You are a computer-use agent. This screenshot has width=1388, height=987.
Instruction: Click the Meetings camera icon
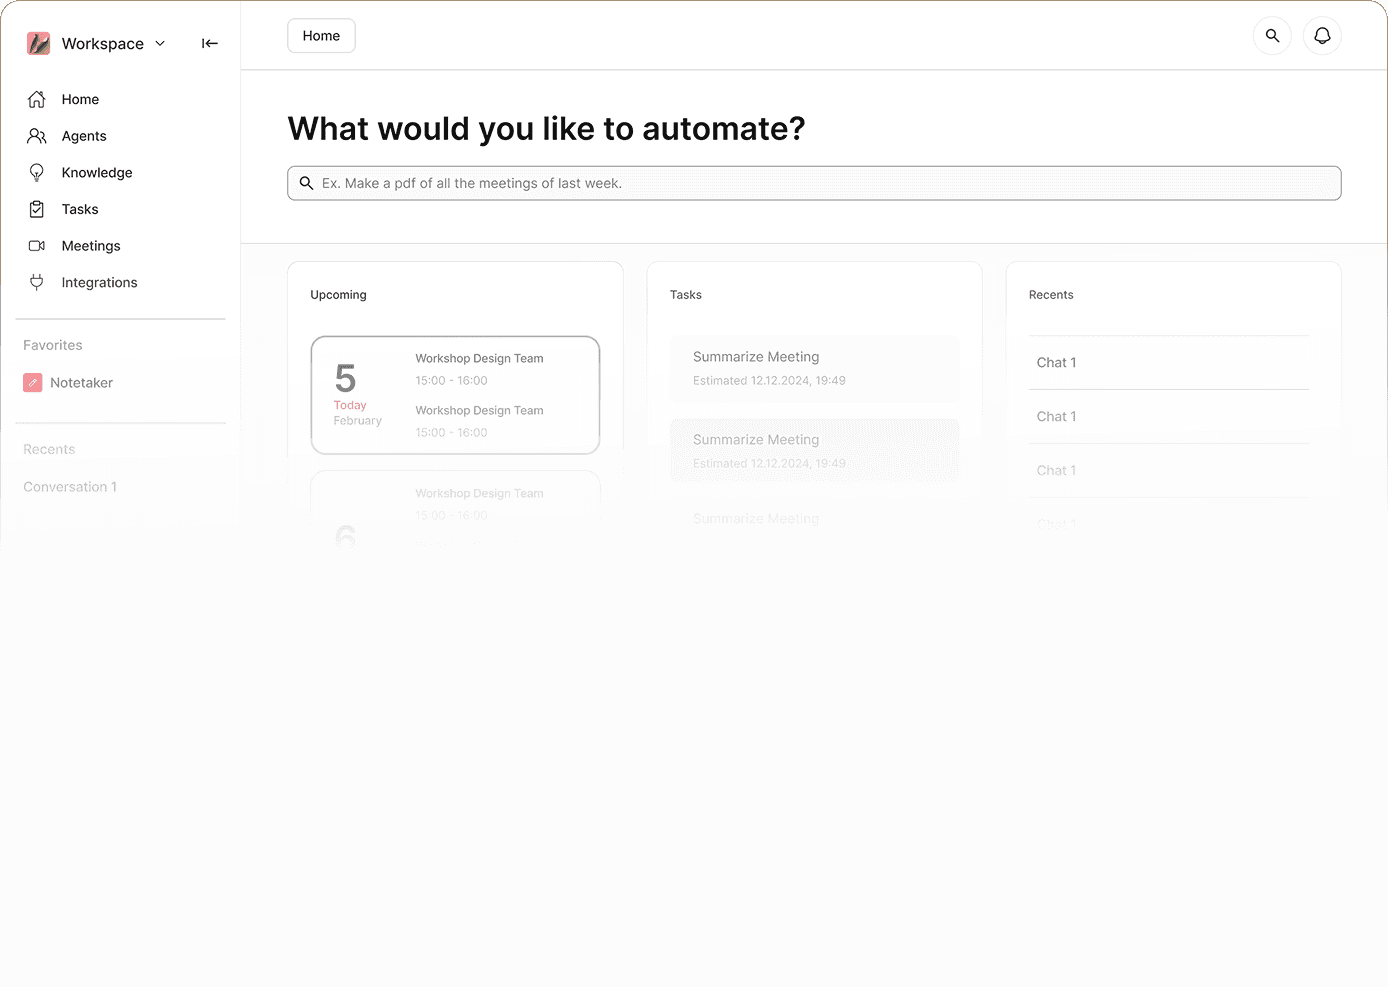(37, 246)
